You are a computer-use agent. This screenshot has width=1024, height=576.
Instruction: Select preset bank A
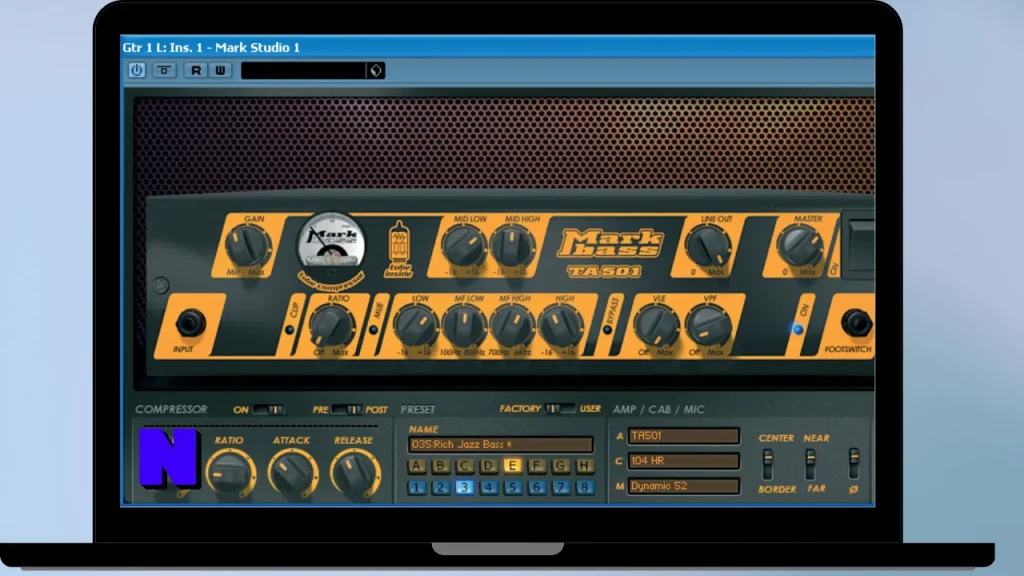point(417,466)
